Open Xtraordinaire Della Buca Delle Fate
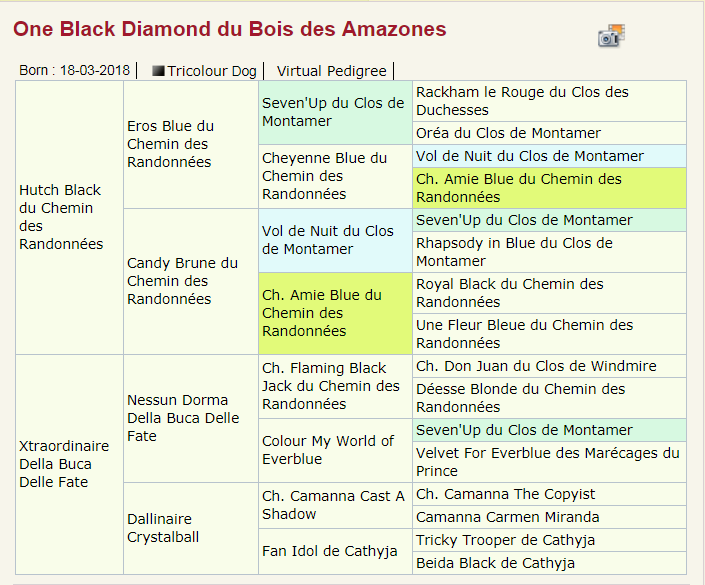The width and height of the screenshot is (705, 585). (64, 464)
